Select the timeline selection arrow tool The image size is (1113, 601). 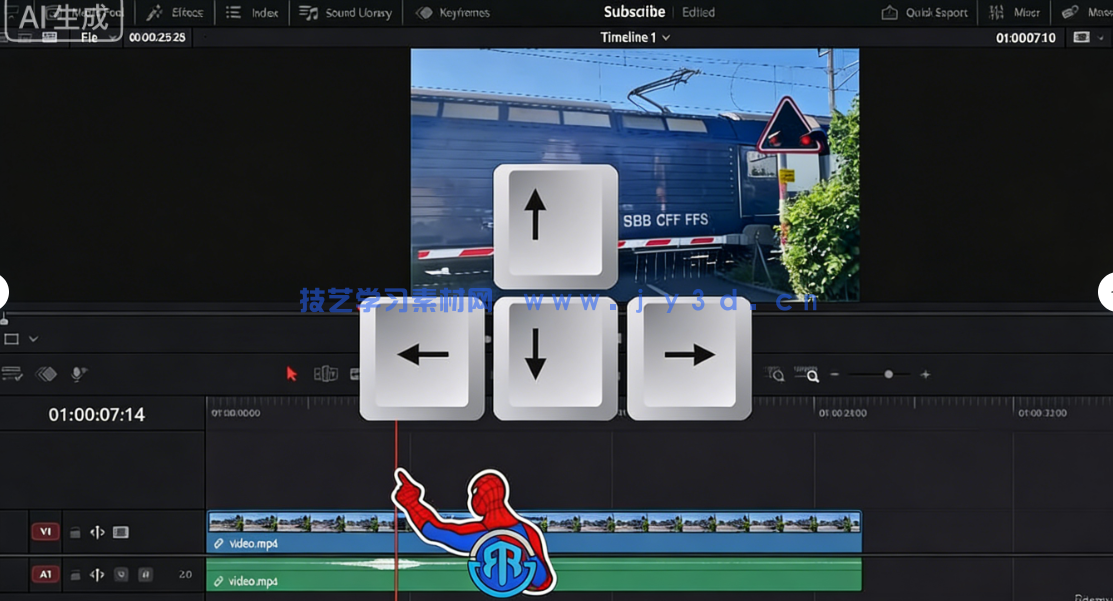[291, 373]
